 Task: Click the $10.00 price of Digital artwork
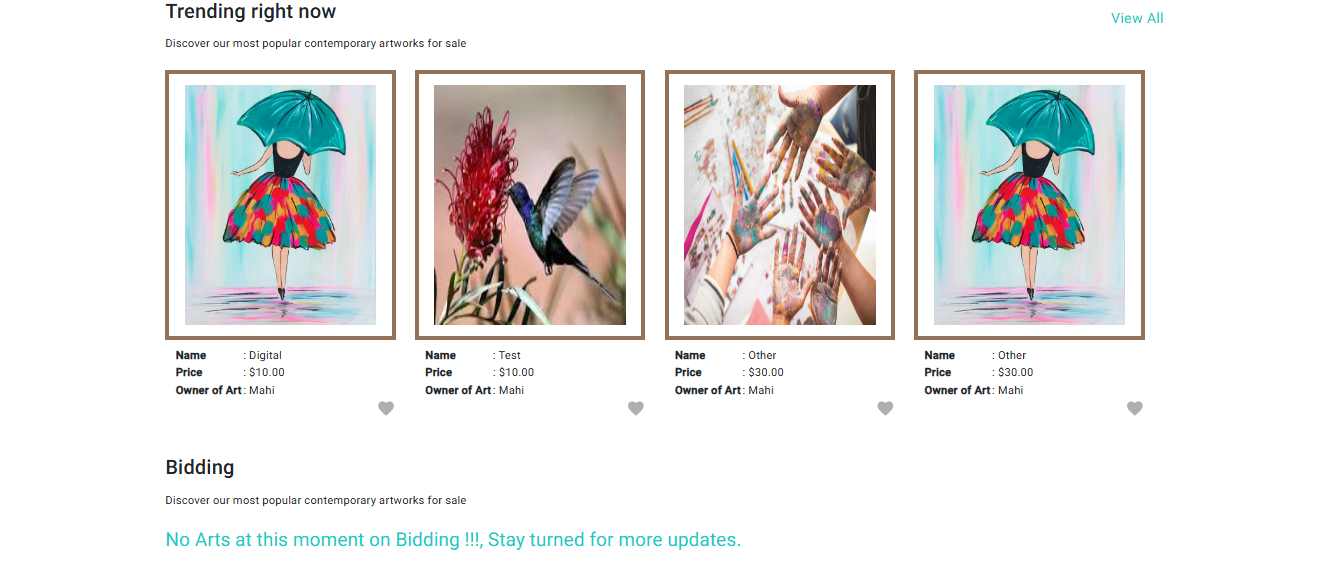pos(267,372)
